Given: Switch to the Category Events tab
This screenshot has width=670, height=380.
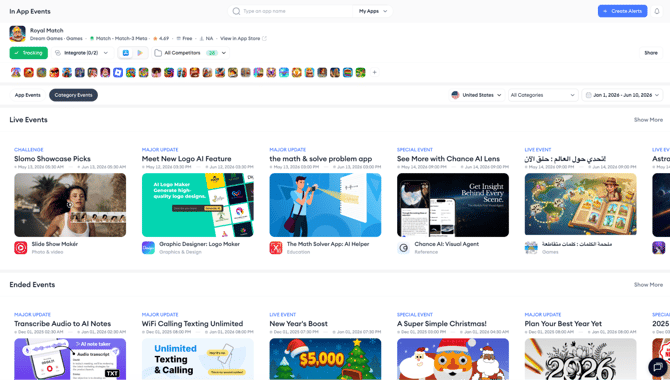Looking at the screenshot, I should [x=73, y=95].
